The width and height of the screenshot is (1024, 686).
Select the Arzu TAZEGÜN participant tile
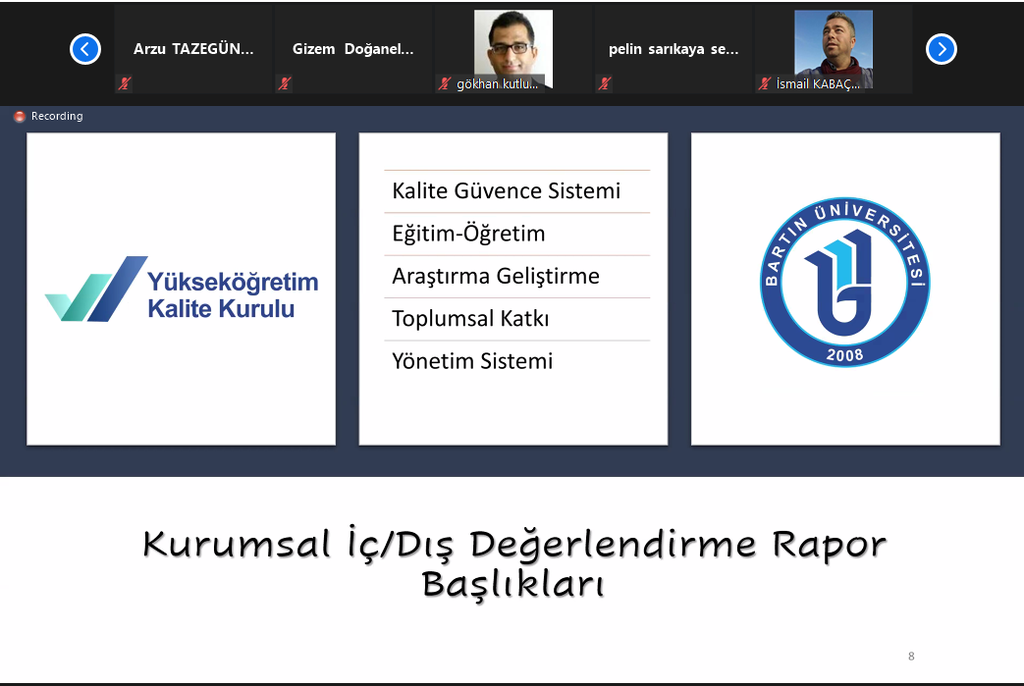193,49
